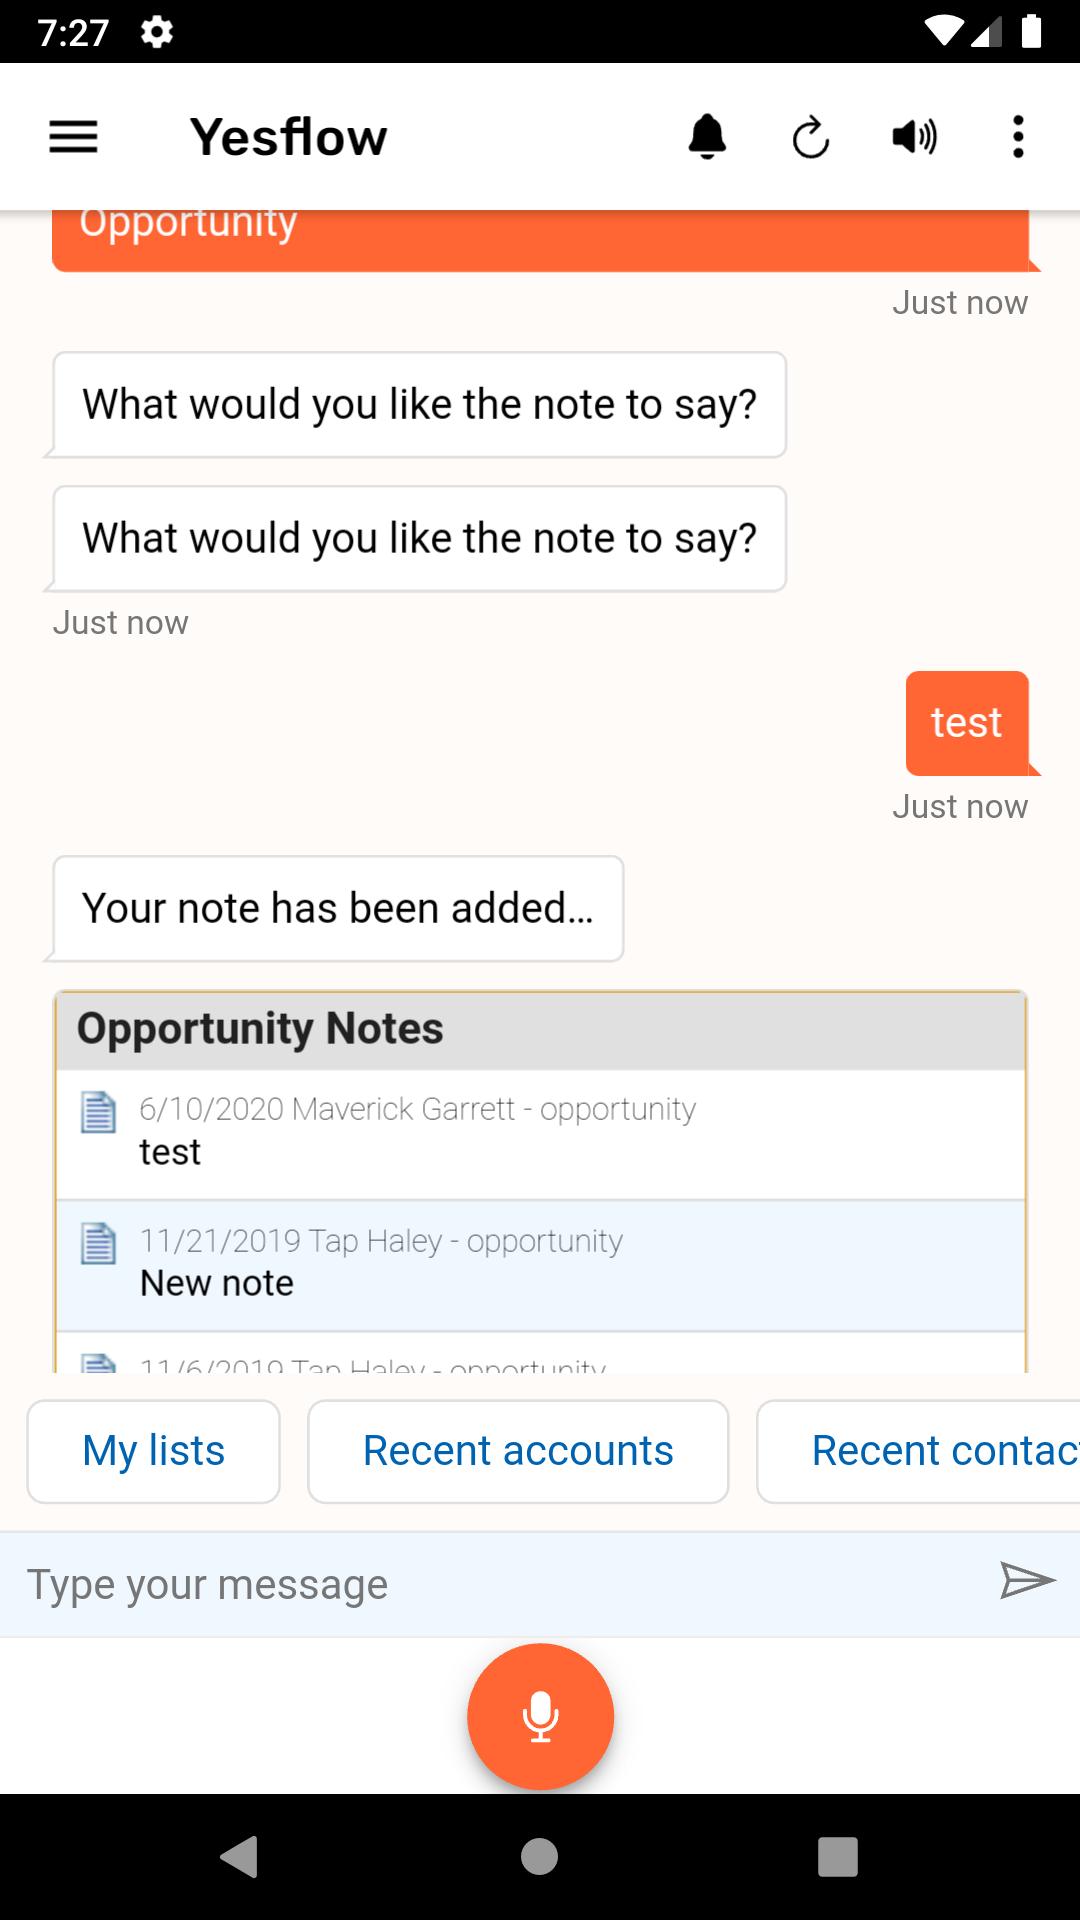Open the 'New note' opportunity entry
1080x1920 pixels.
(x=541, y=1265)
